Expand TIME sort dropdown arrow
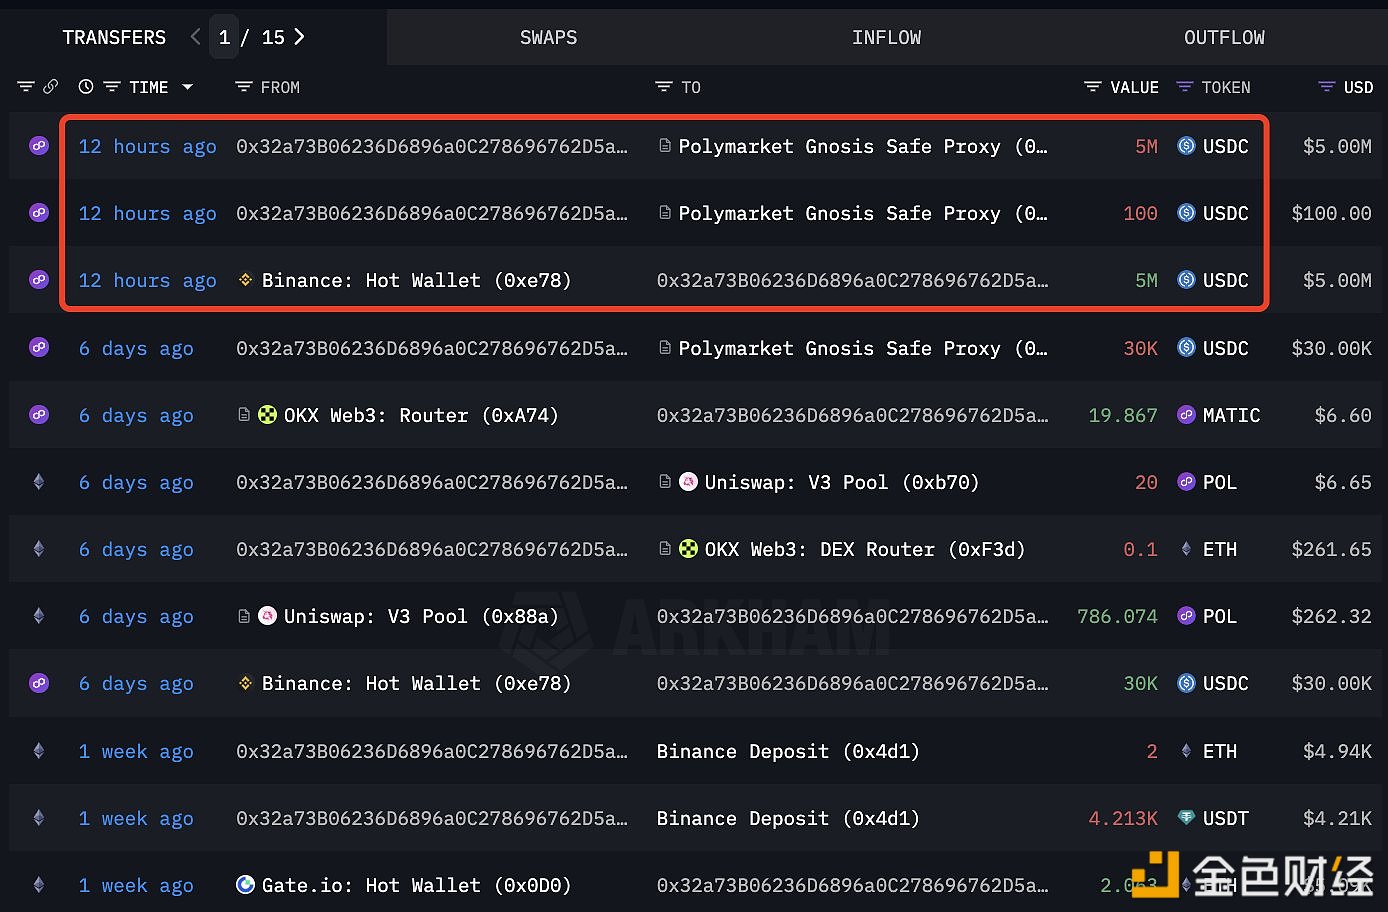The width and height of the screenshot is (1388, 912). click(x=187, y=87)
